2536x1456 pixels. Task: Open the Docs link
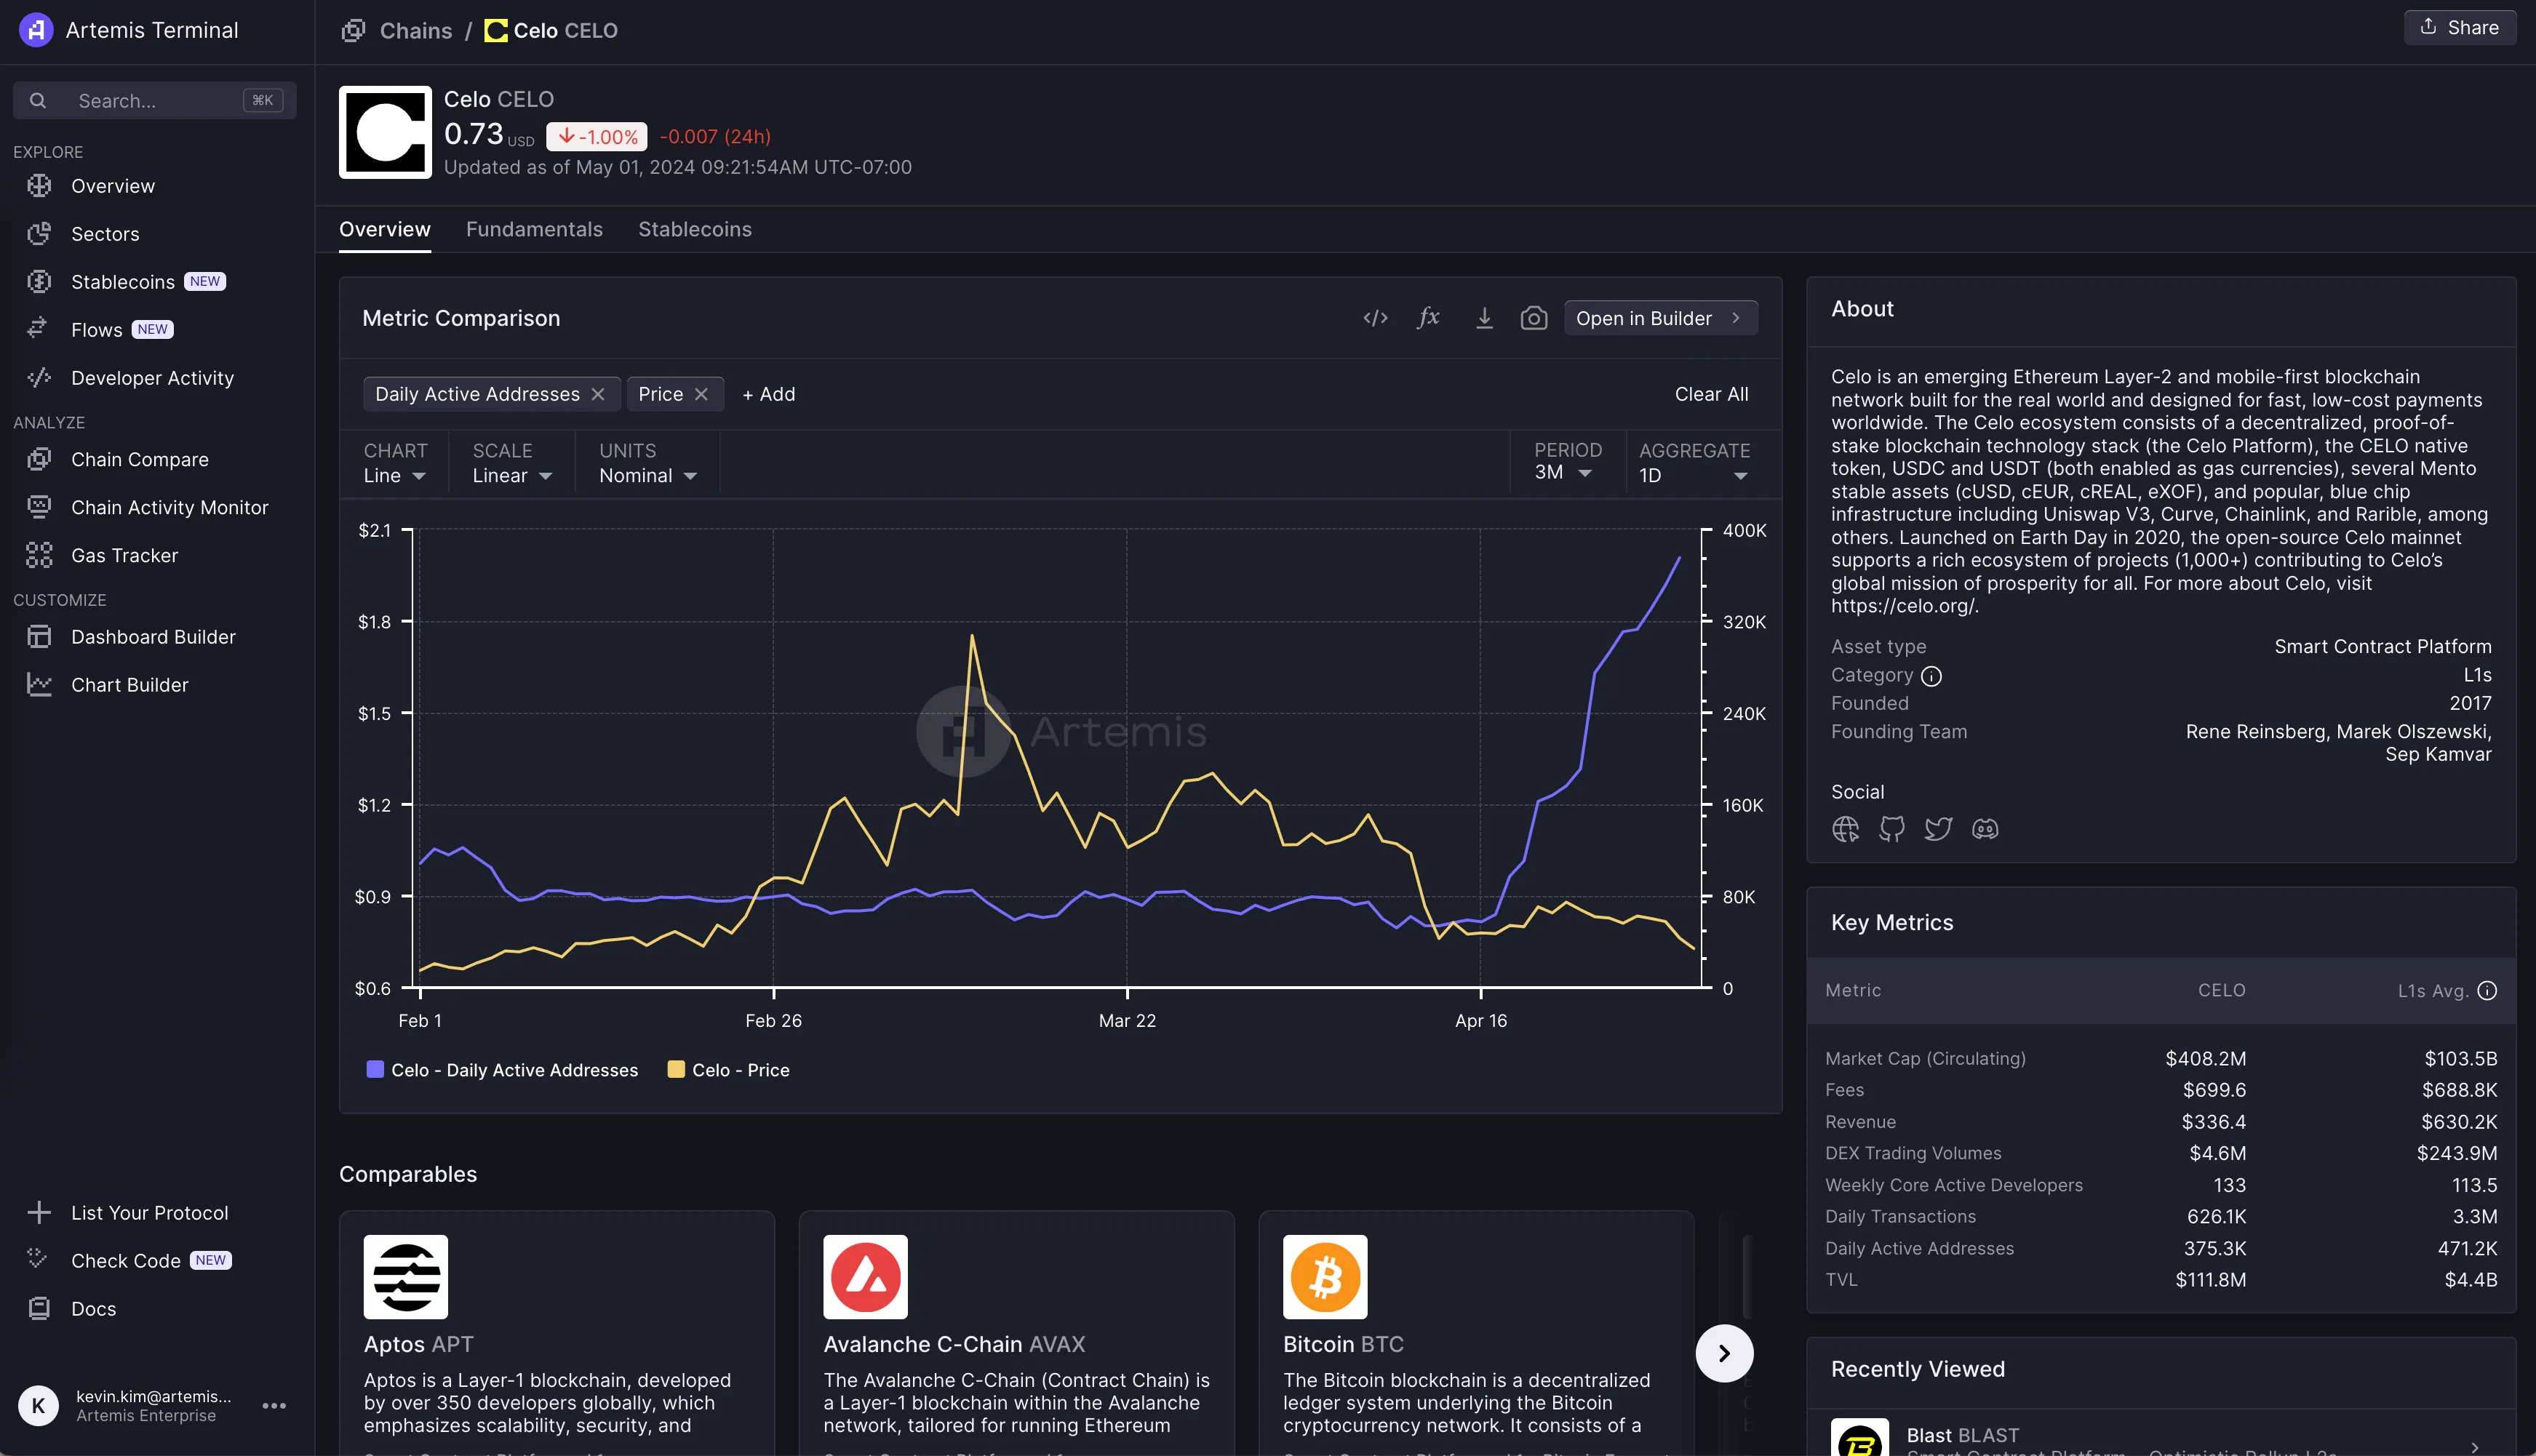click(93, 1309)
